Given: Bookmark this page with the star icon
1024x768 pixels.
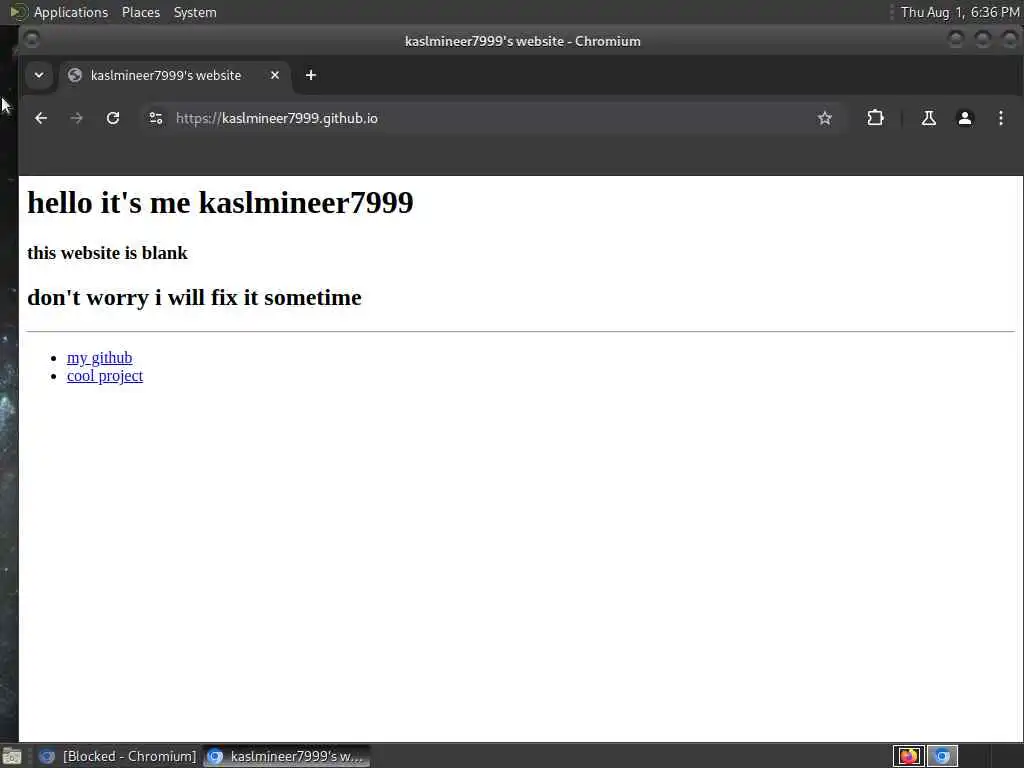Looking at the screenshot, I should coord(825,118).
